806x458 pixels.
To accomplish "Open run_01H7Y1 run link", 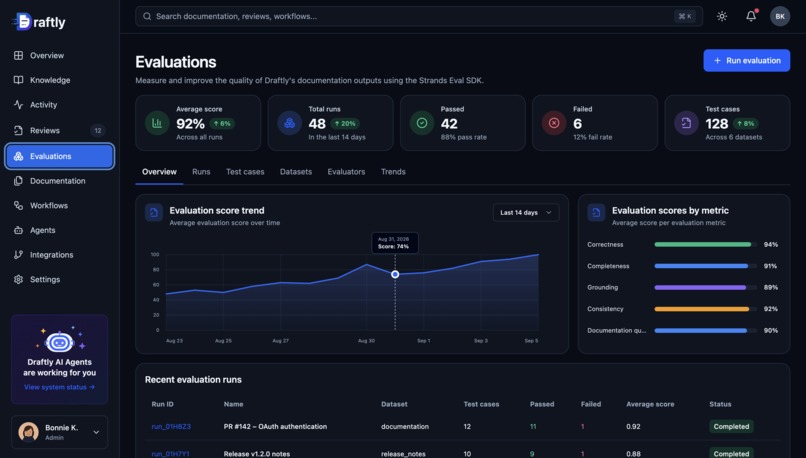I will pos(171,454).
